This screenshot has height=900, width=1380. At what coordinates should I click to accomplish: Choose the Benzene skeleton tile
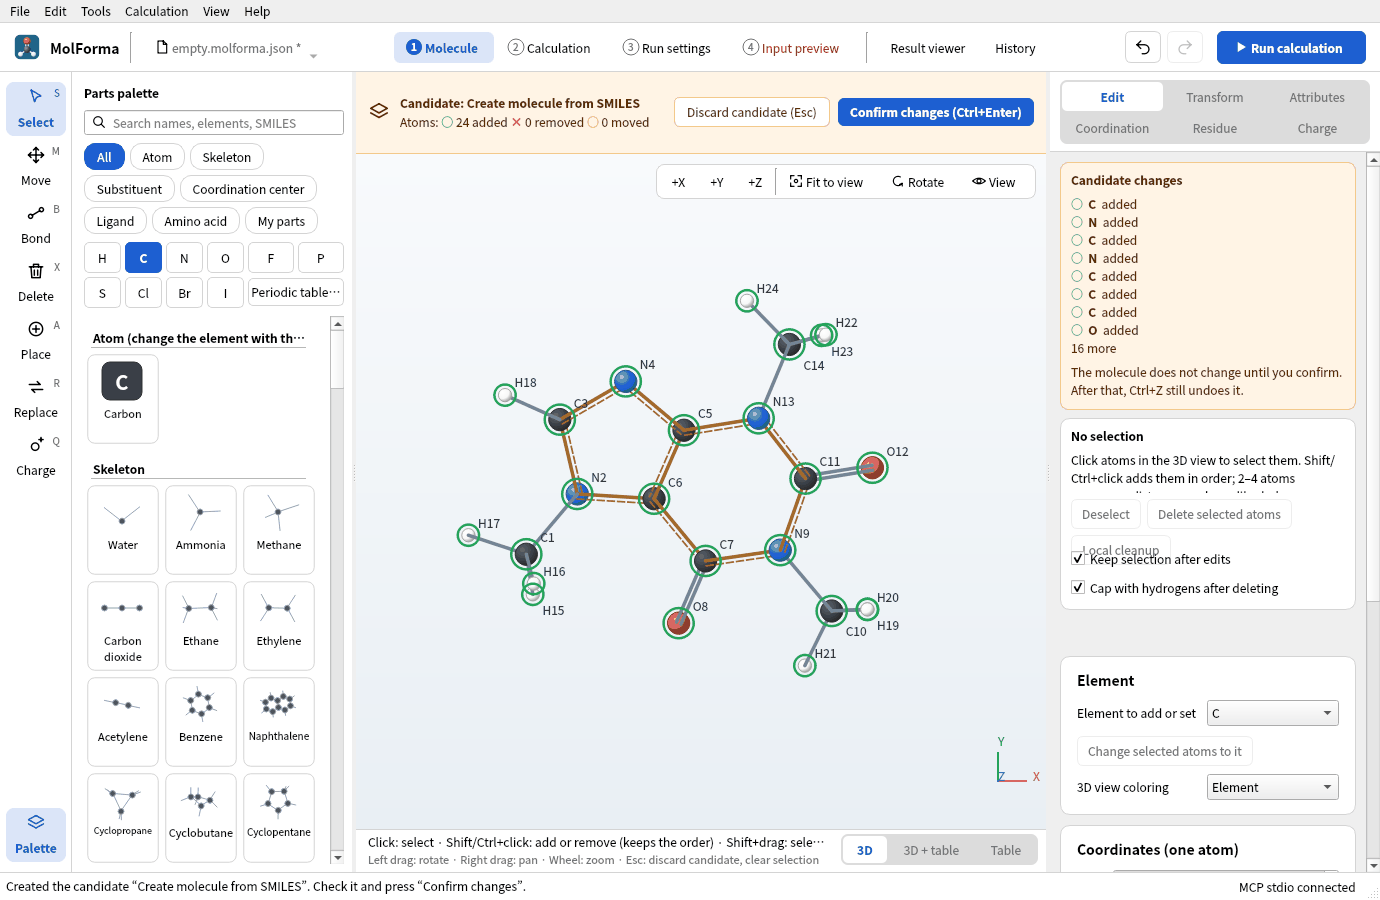coord(201,722)
